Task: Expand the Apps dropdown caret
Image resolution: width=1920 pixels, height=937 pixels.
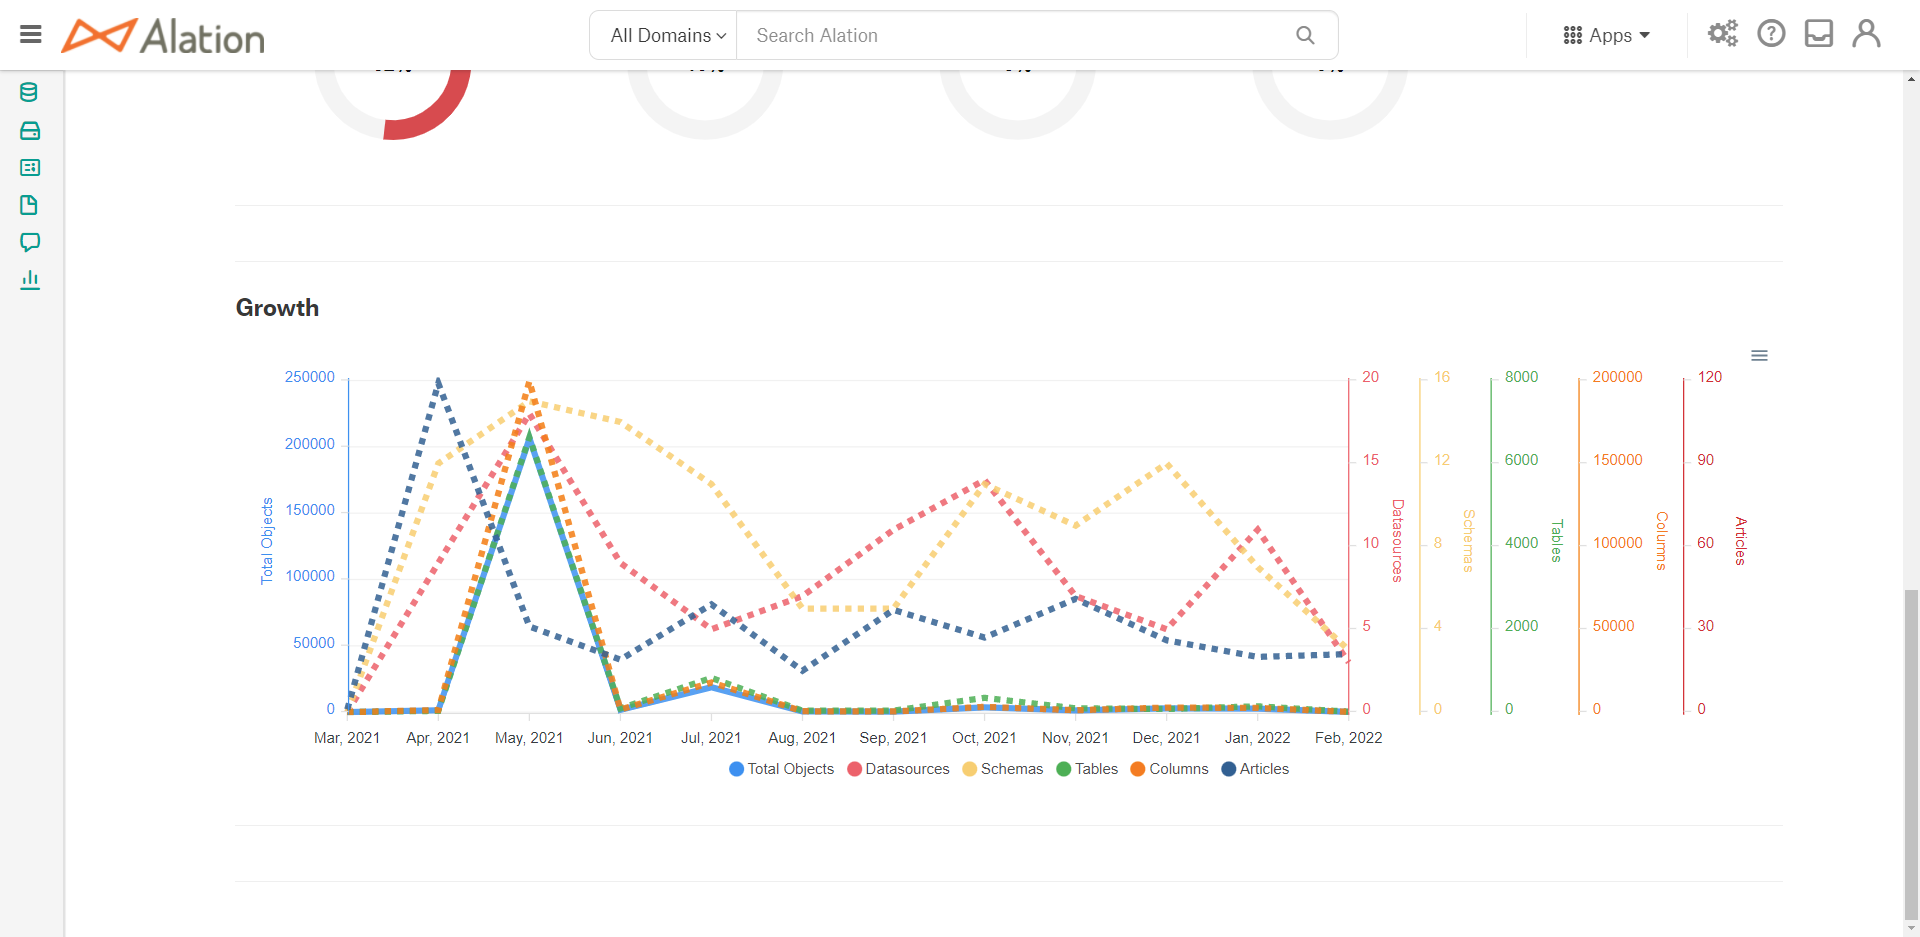Action: (1645, 36)
